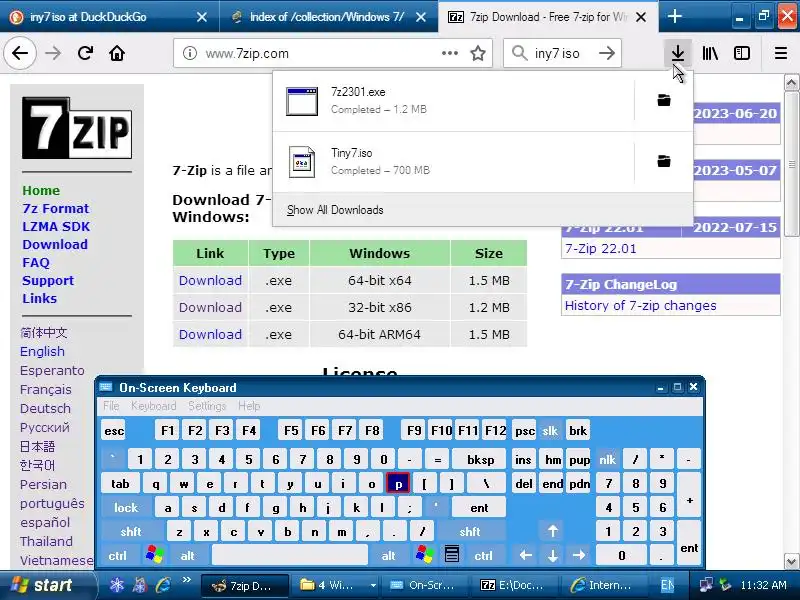Viewport: 800px width, 600px height.
Task: Open a new browser tab
Action: click(x=674, y=16)
